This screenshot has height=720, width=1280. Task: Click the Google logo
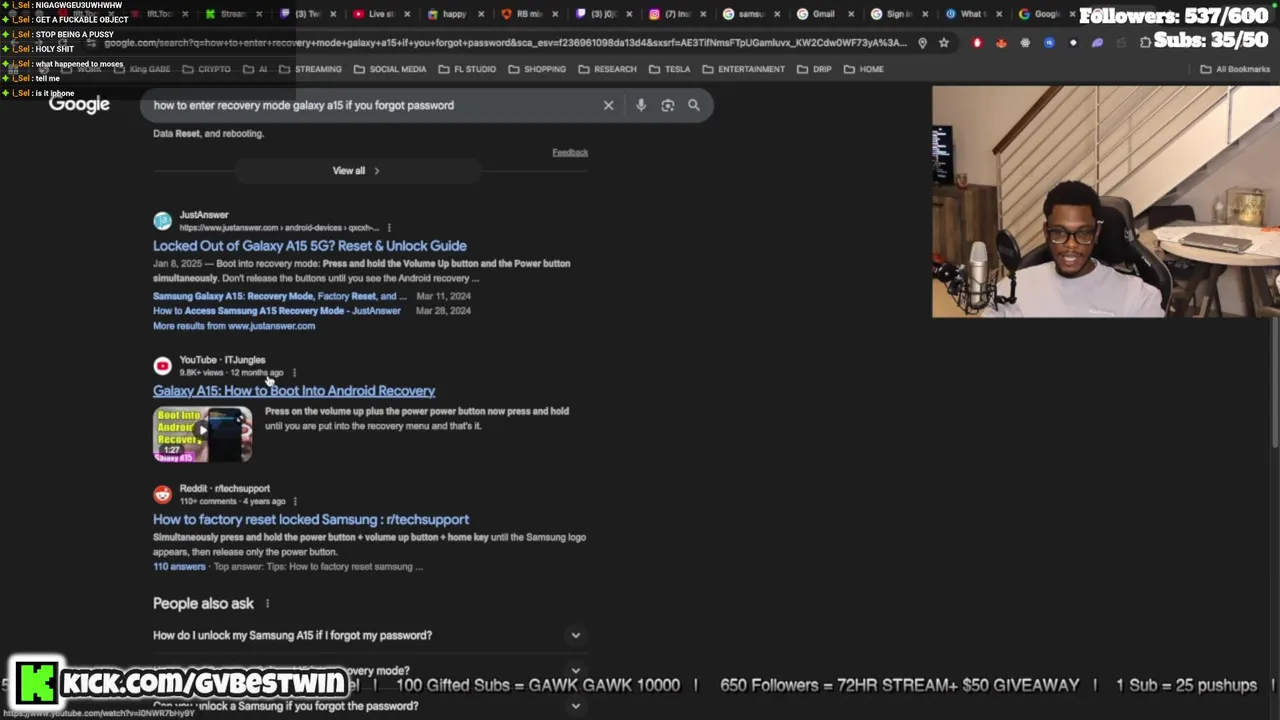pos(79,105)
